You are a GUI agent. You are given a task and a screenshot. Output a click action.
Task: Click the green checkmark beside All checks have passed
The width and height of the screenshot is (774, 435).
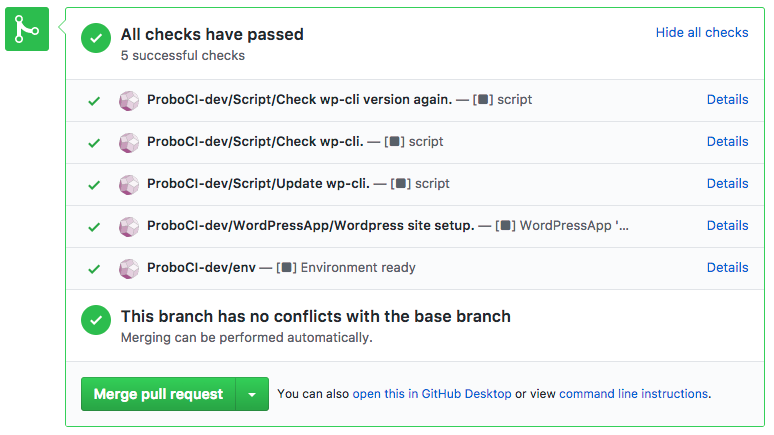(96, 40)
